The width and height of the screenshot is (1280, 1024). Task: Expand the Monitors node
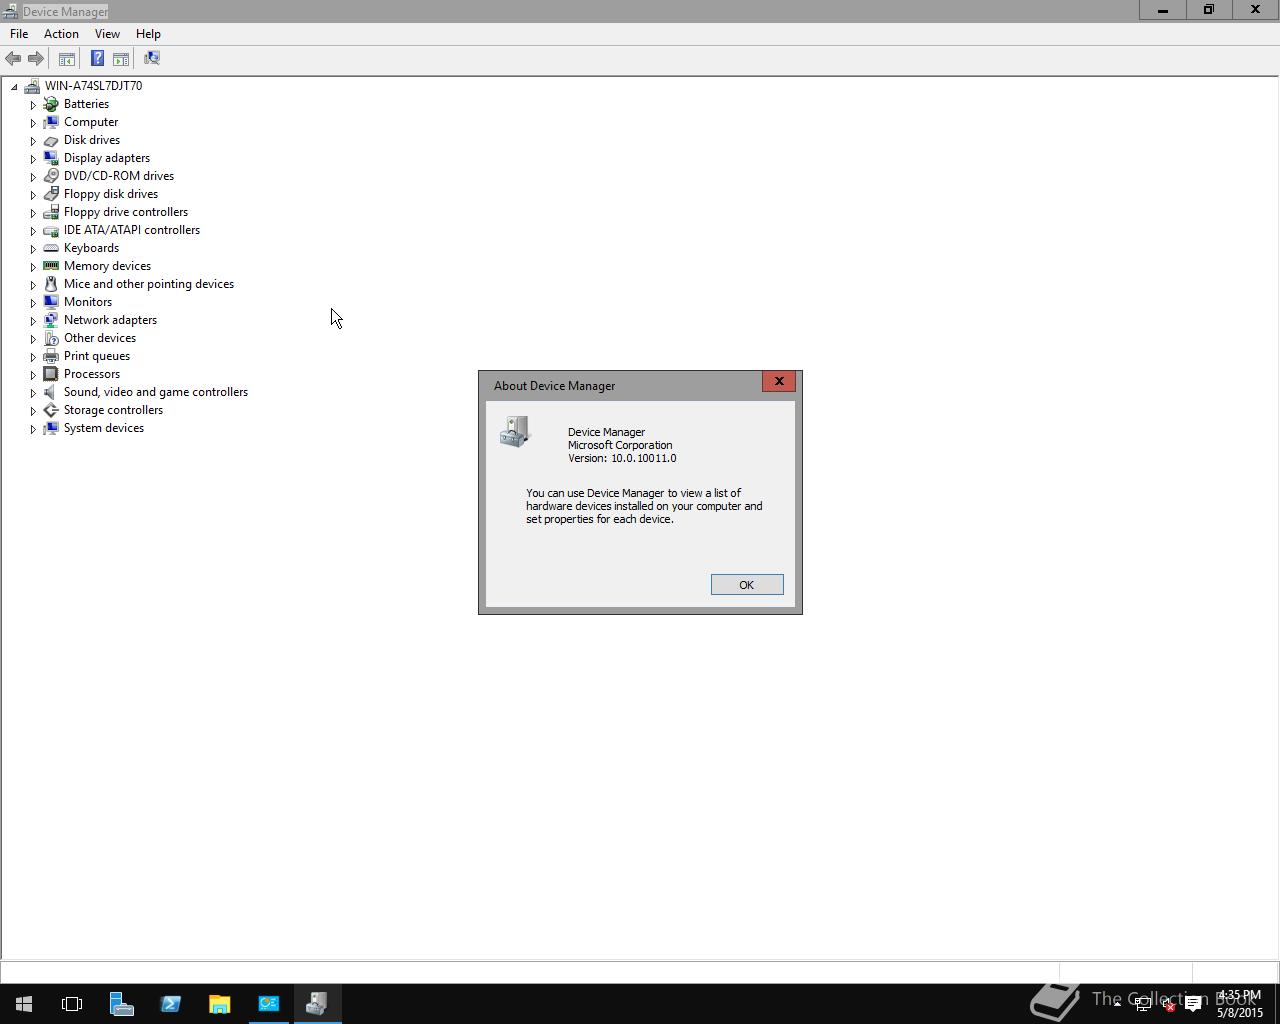(x=33, y=303)
